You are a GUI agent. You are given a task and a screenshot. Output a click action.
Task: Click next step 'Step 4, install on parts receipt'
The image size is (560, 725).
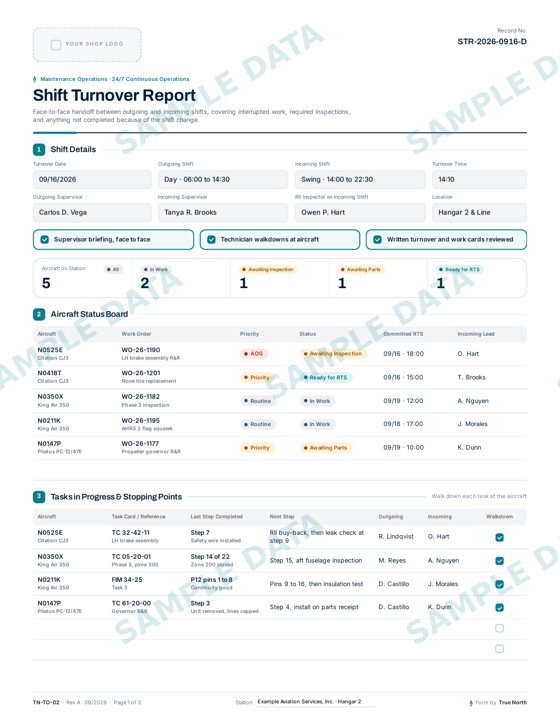(x=314, y=607)
